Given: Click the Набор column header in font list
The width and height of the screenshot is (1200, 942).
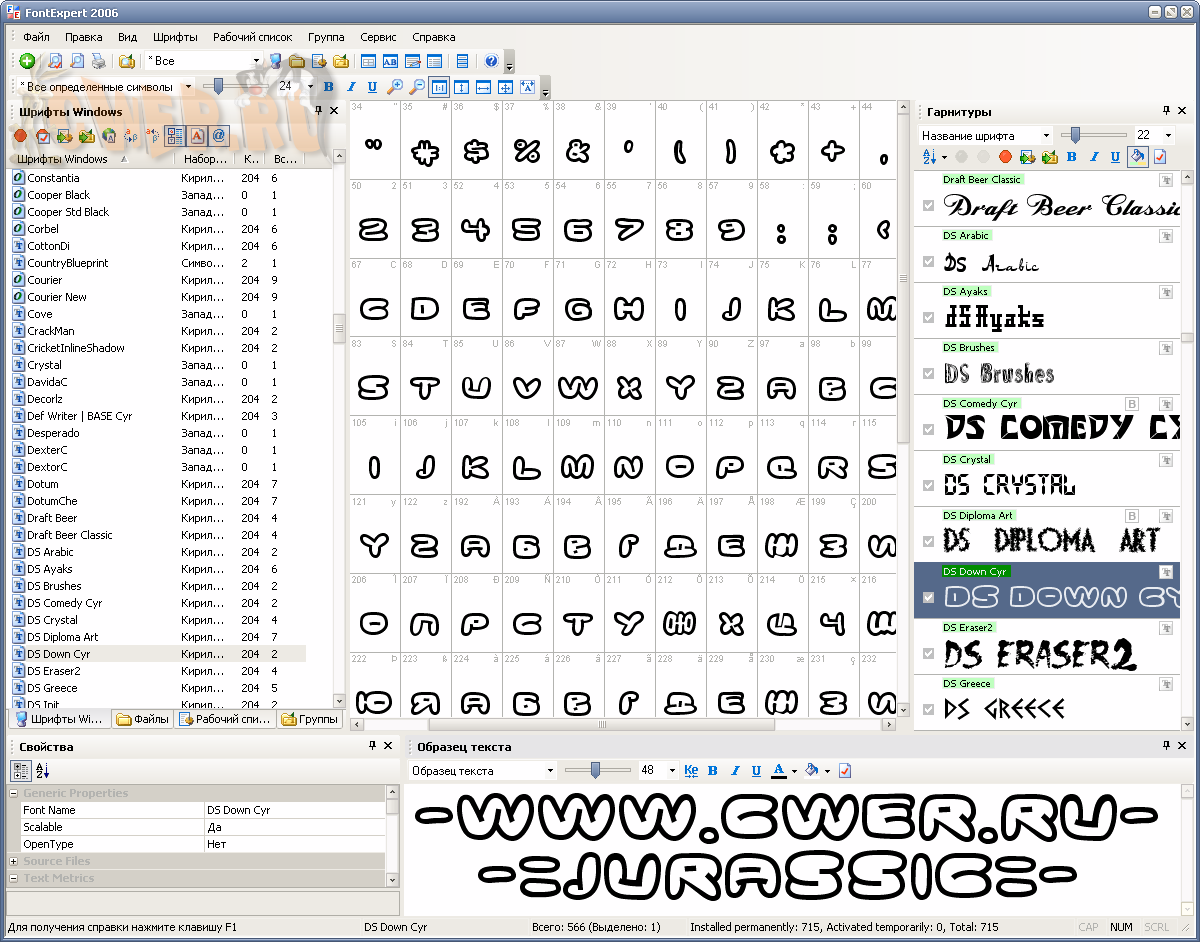Looking at the screenshot, I should [x=203, y=159].
